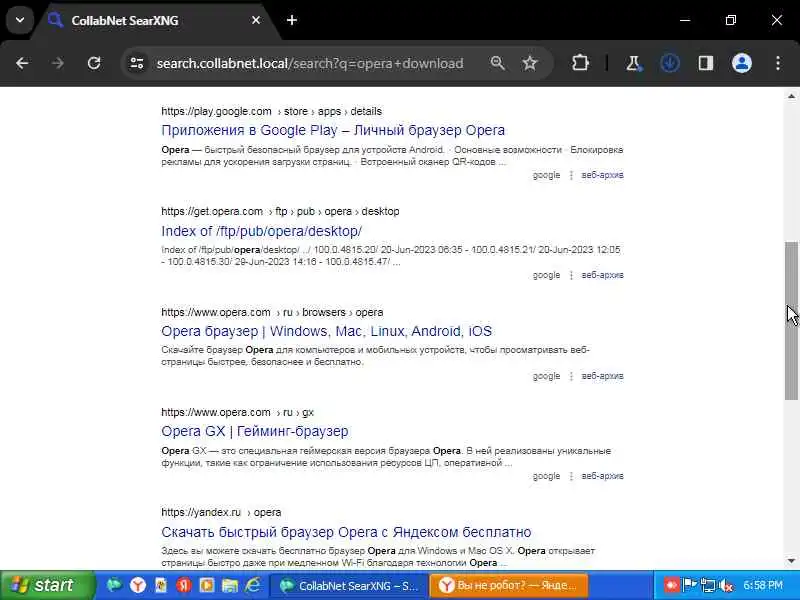The height and width of the screenshot is (600, 800).
Task: Reload the current search page
Action: 94,63
